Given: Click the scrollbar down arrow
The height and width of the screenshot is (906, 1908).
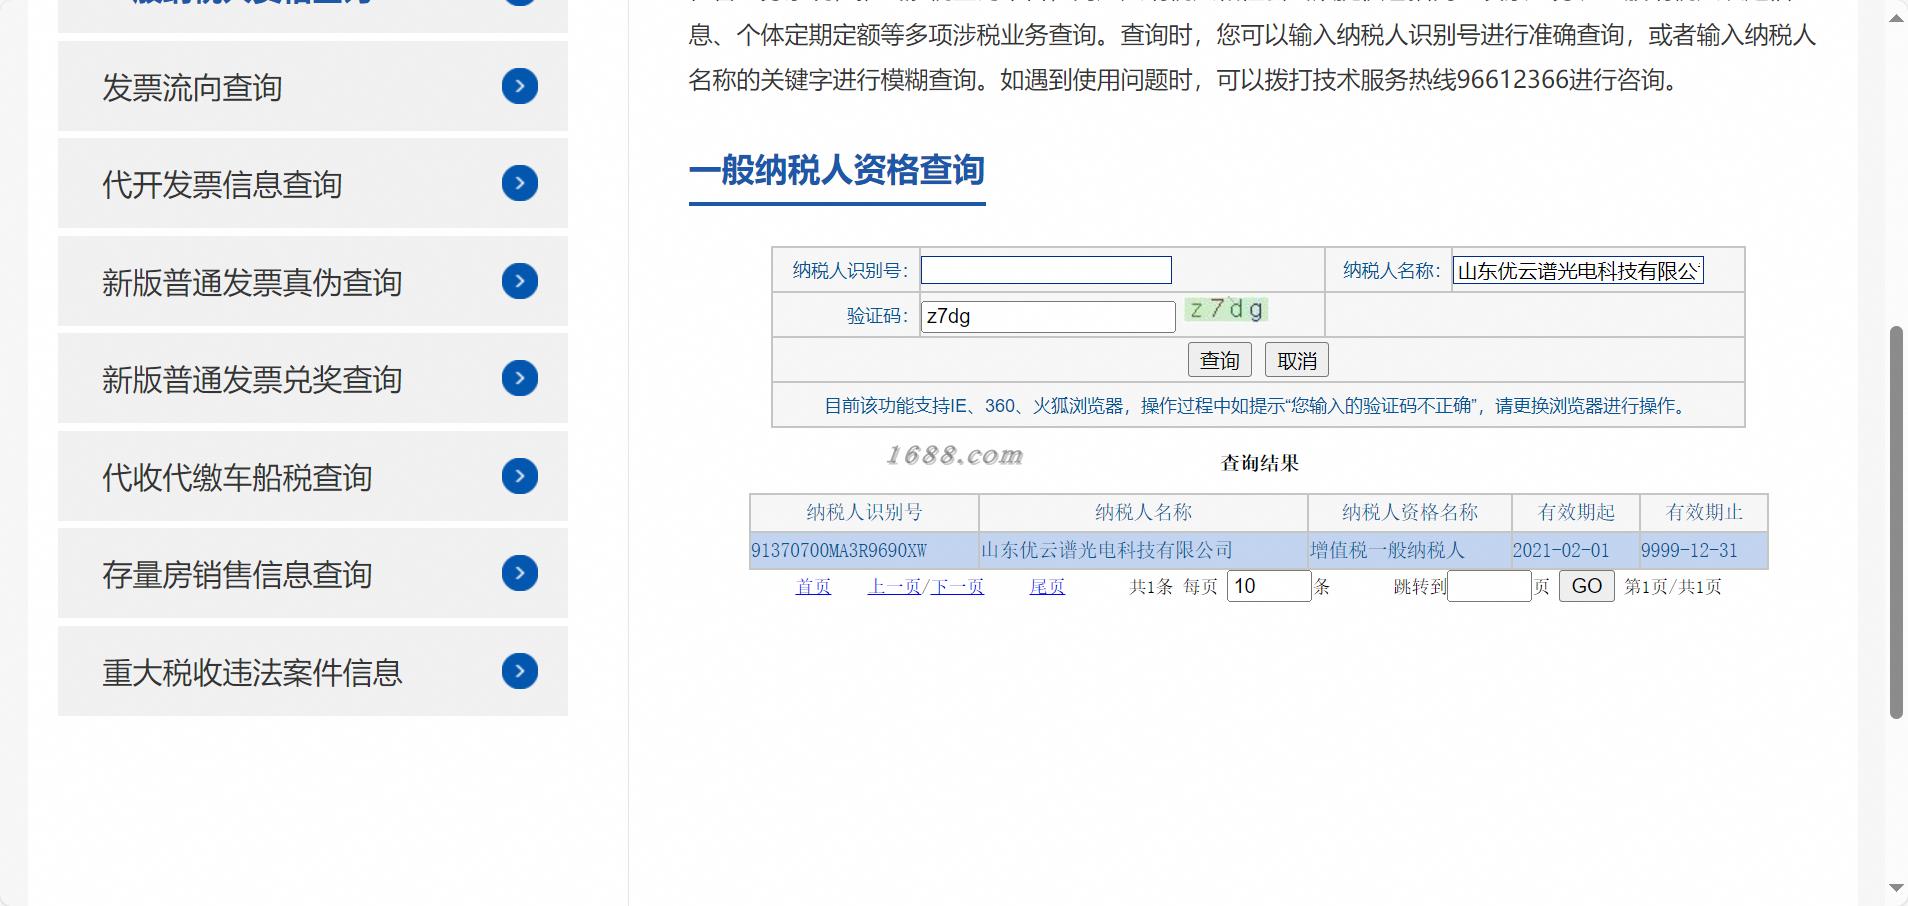Looking at the screenshot, I should click(x=1896, y=888).
